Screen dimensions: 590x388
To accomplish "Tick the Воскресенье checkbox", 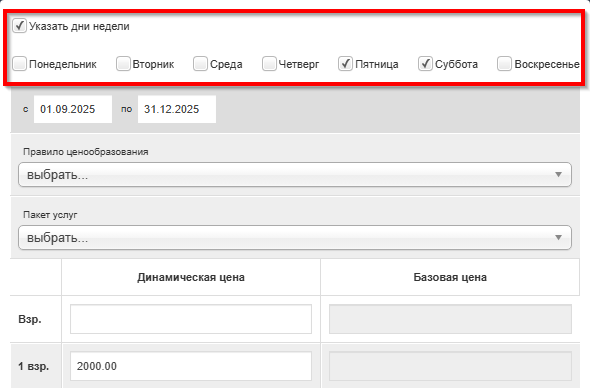I will click(x=504, y=64).
